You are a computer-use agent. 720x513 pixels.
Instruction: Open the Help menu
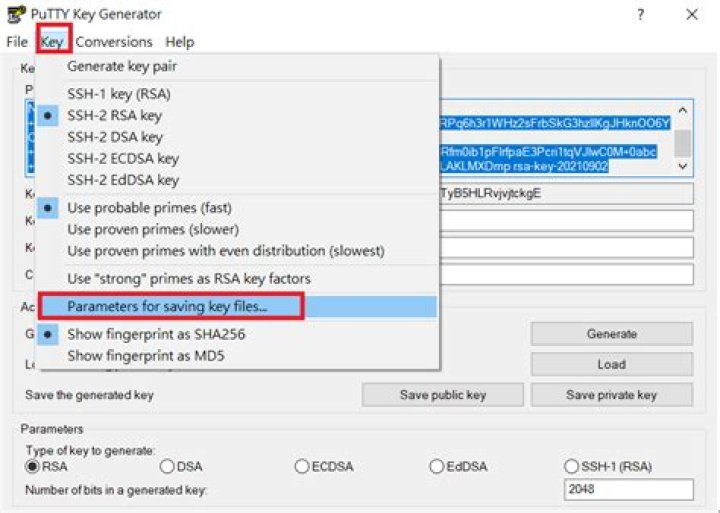(180, 42)
